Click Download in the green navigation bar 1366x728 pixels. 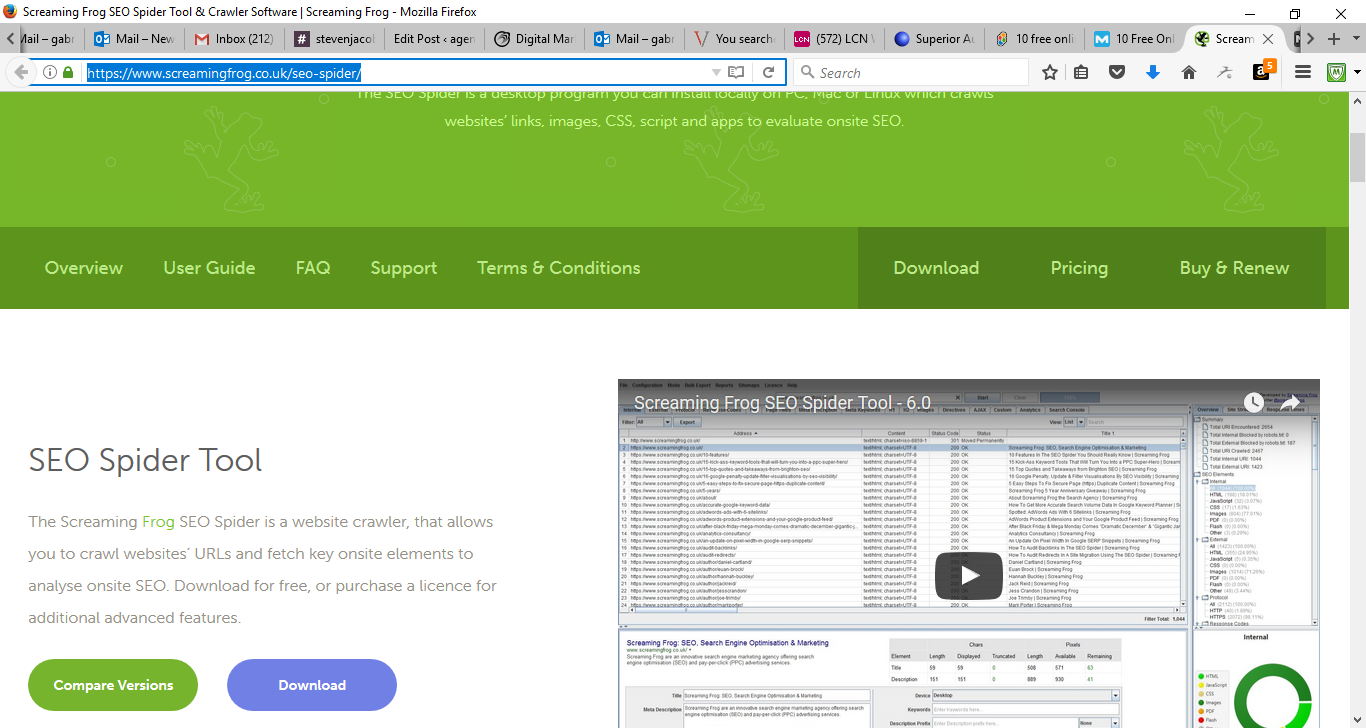(936, 268)
